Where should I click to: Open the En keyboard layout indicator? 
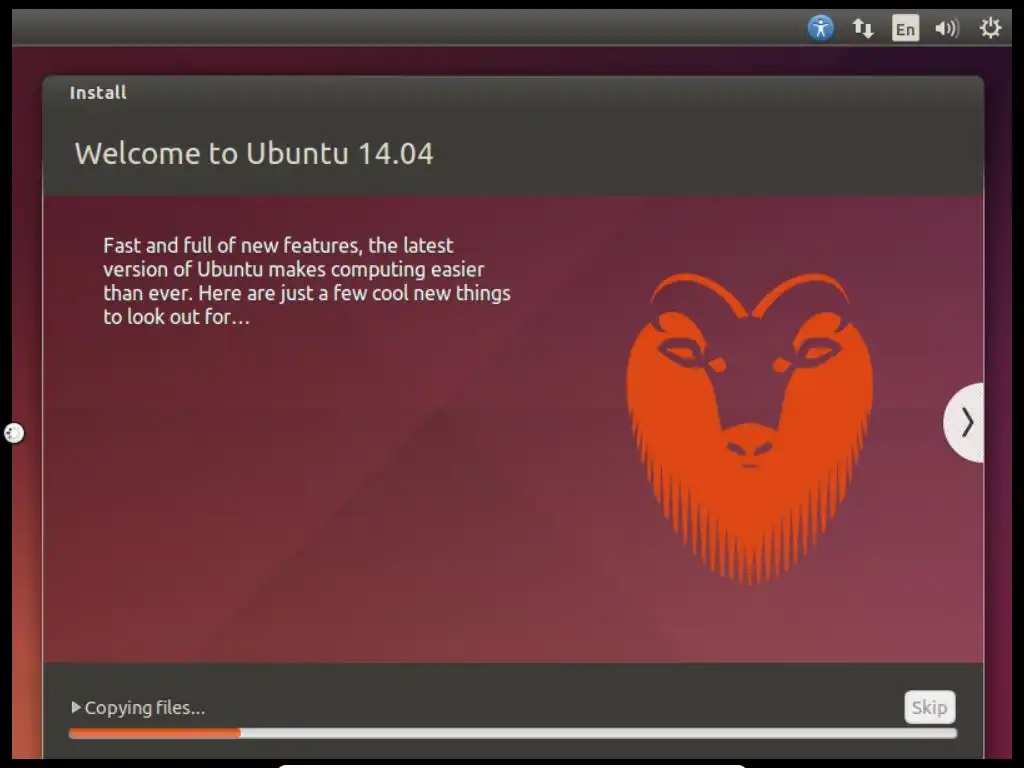(905, 28)
